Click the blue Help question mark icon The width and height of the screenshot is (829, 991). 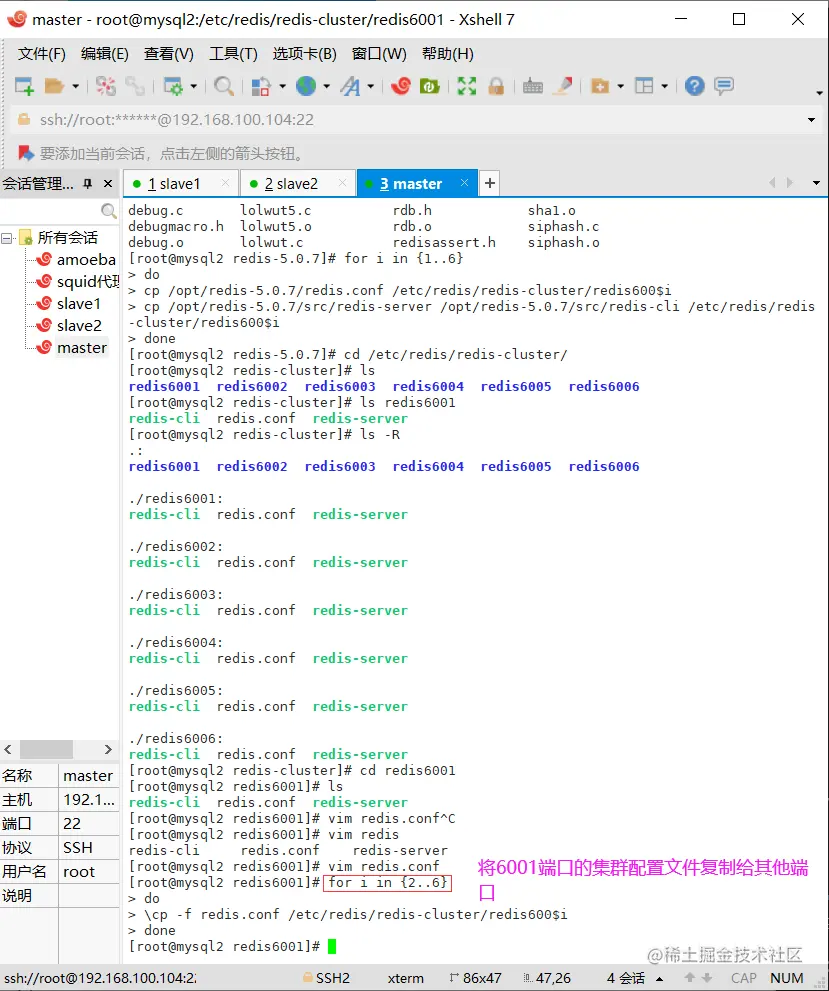[694, 86]
